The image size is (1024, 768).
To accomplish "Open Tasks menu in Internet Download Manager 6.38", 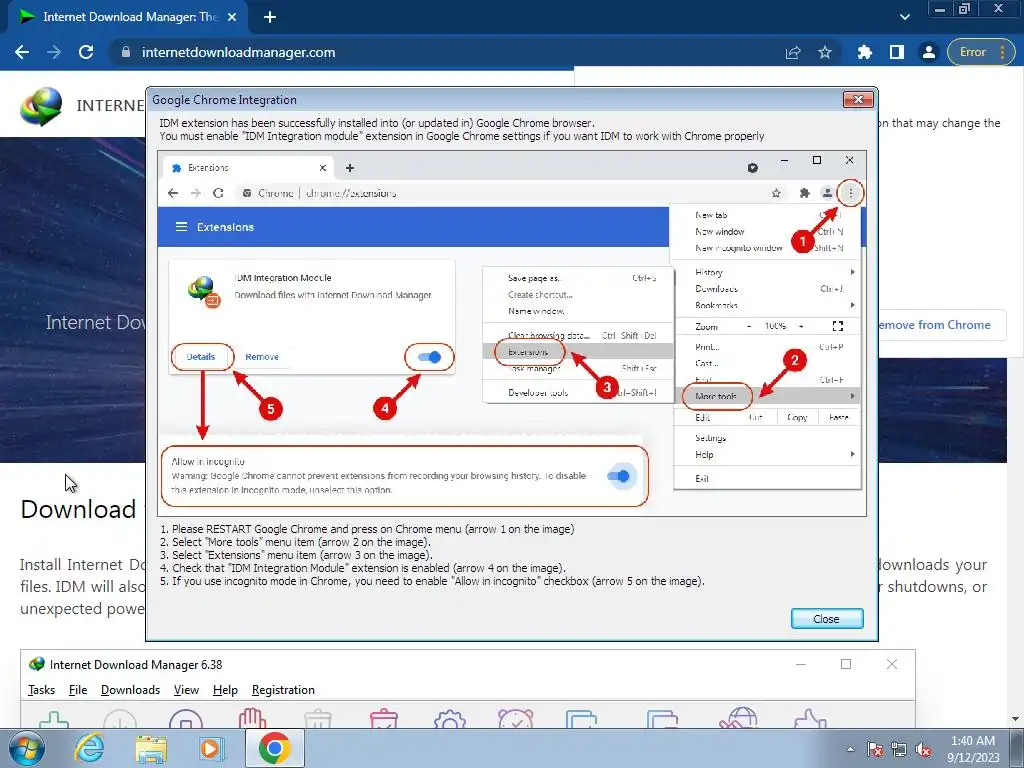I will (41, 690).
